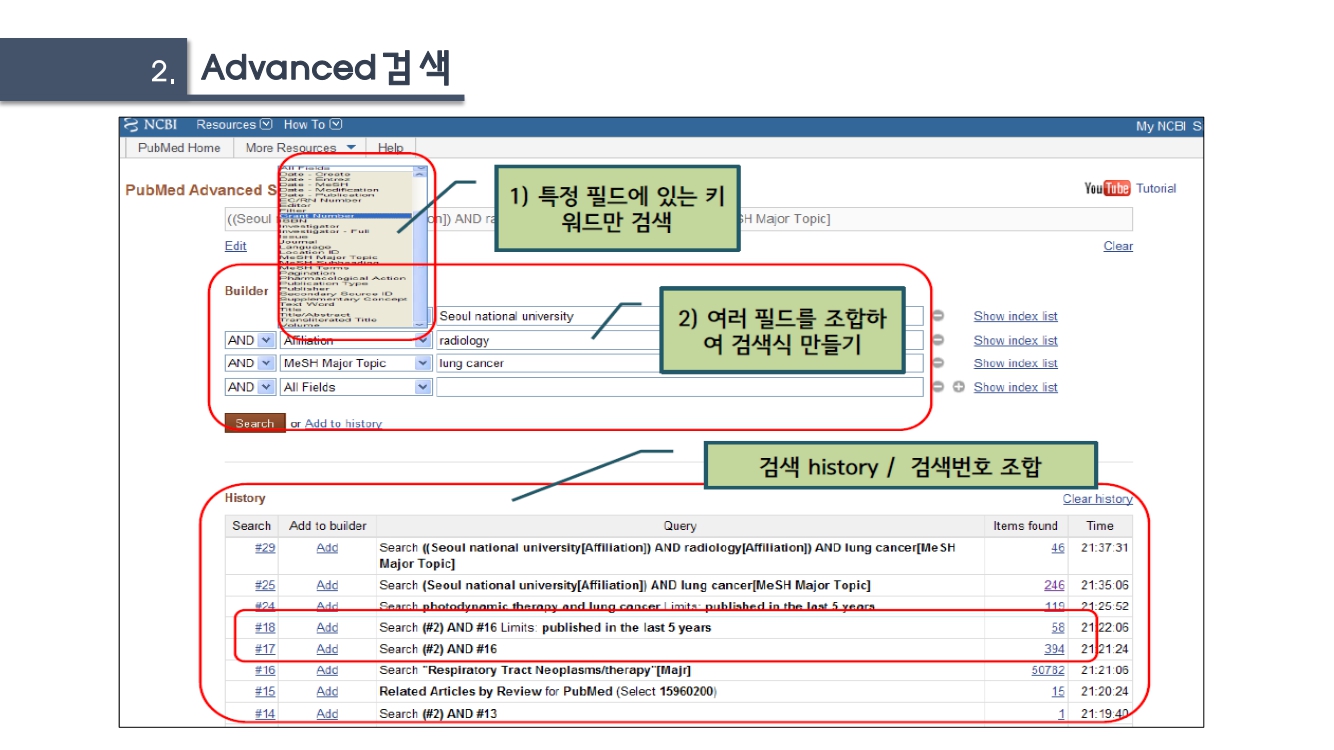Screen dimensions: 1334x750
Task: Add search #16 to the builder
Action: point(327,670)
